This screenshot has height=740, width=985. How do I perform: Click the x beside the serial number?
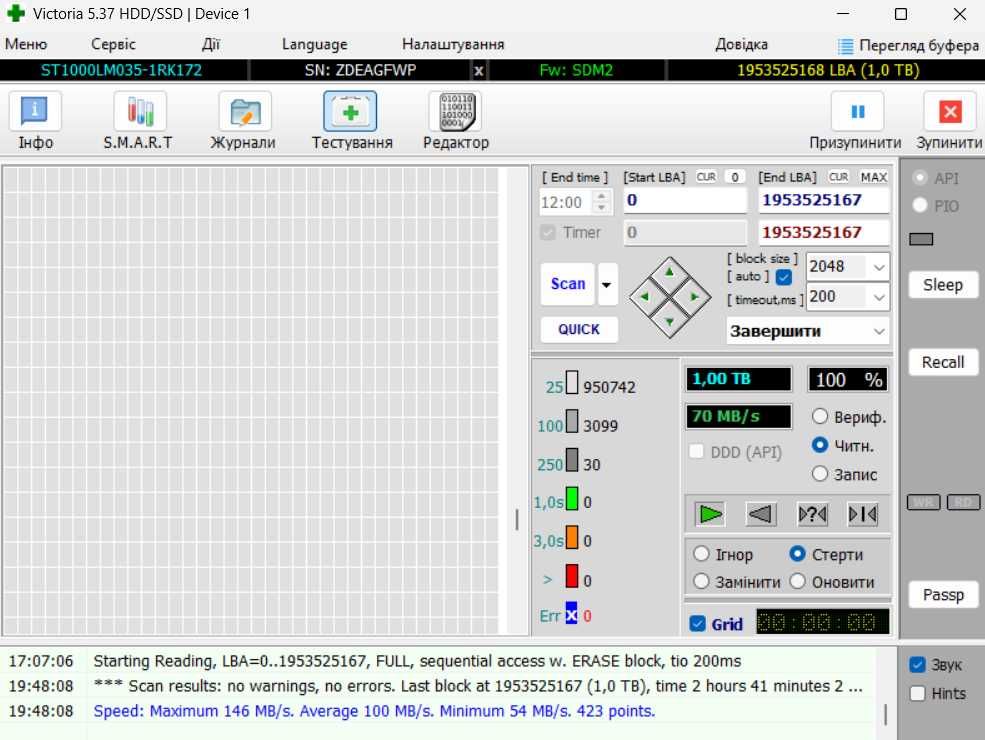tap(479, 70)
